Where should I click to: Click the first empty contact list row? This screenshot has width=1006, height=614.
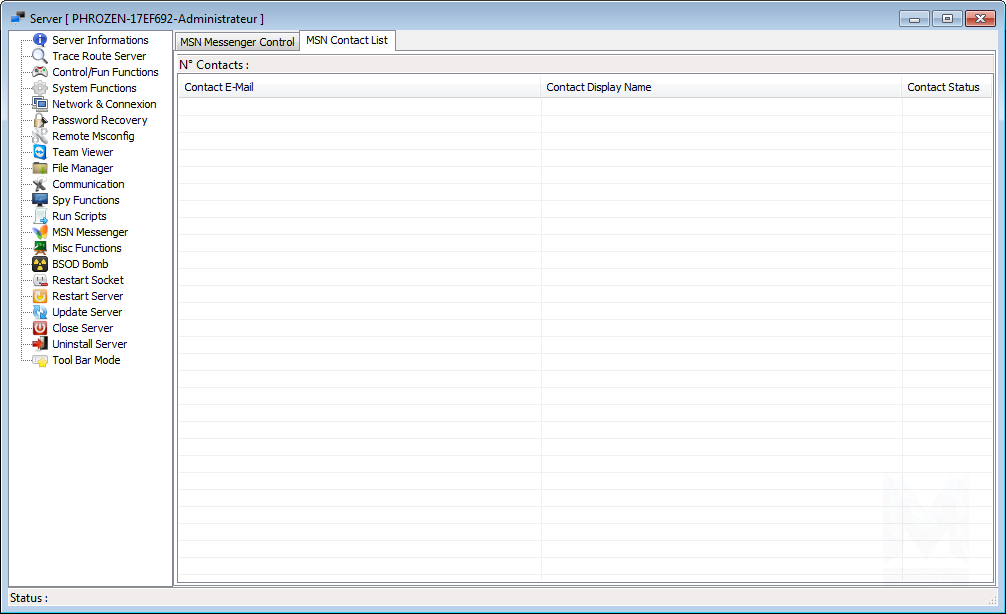[x=585, y=107]
